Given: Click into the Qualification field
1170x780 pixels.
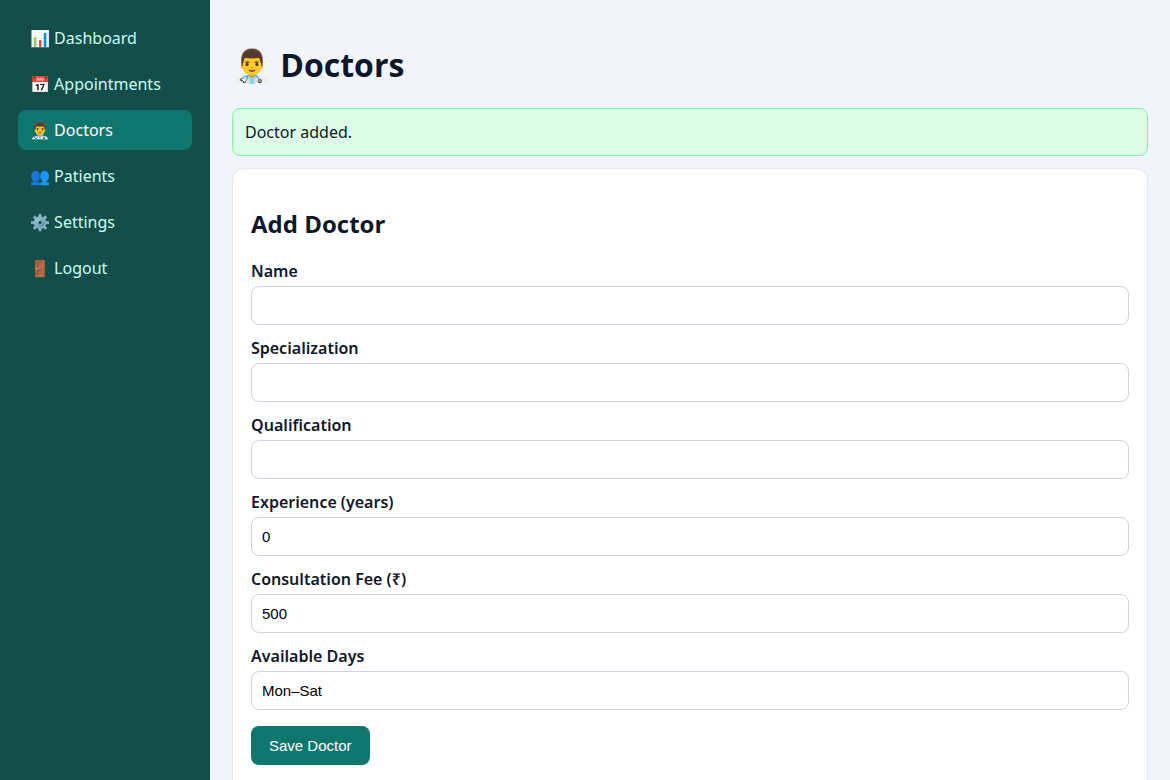Looking at the screenshot, I should click(689, 459).
